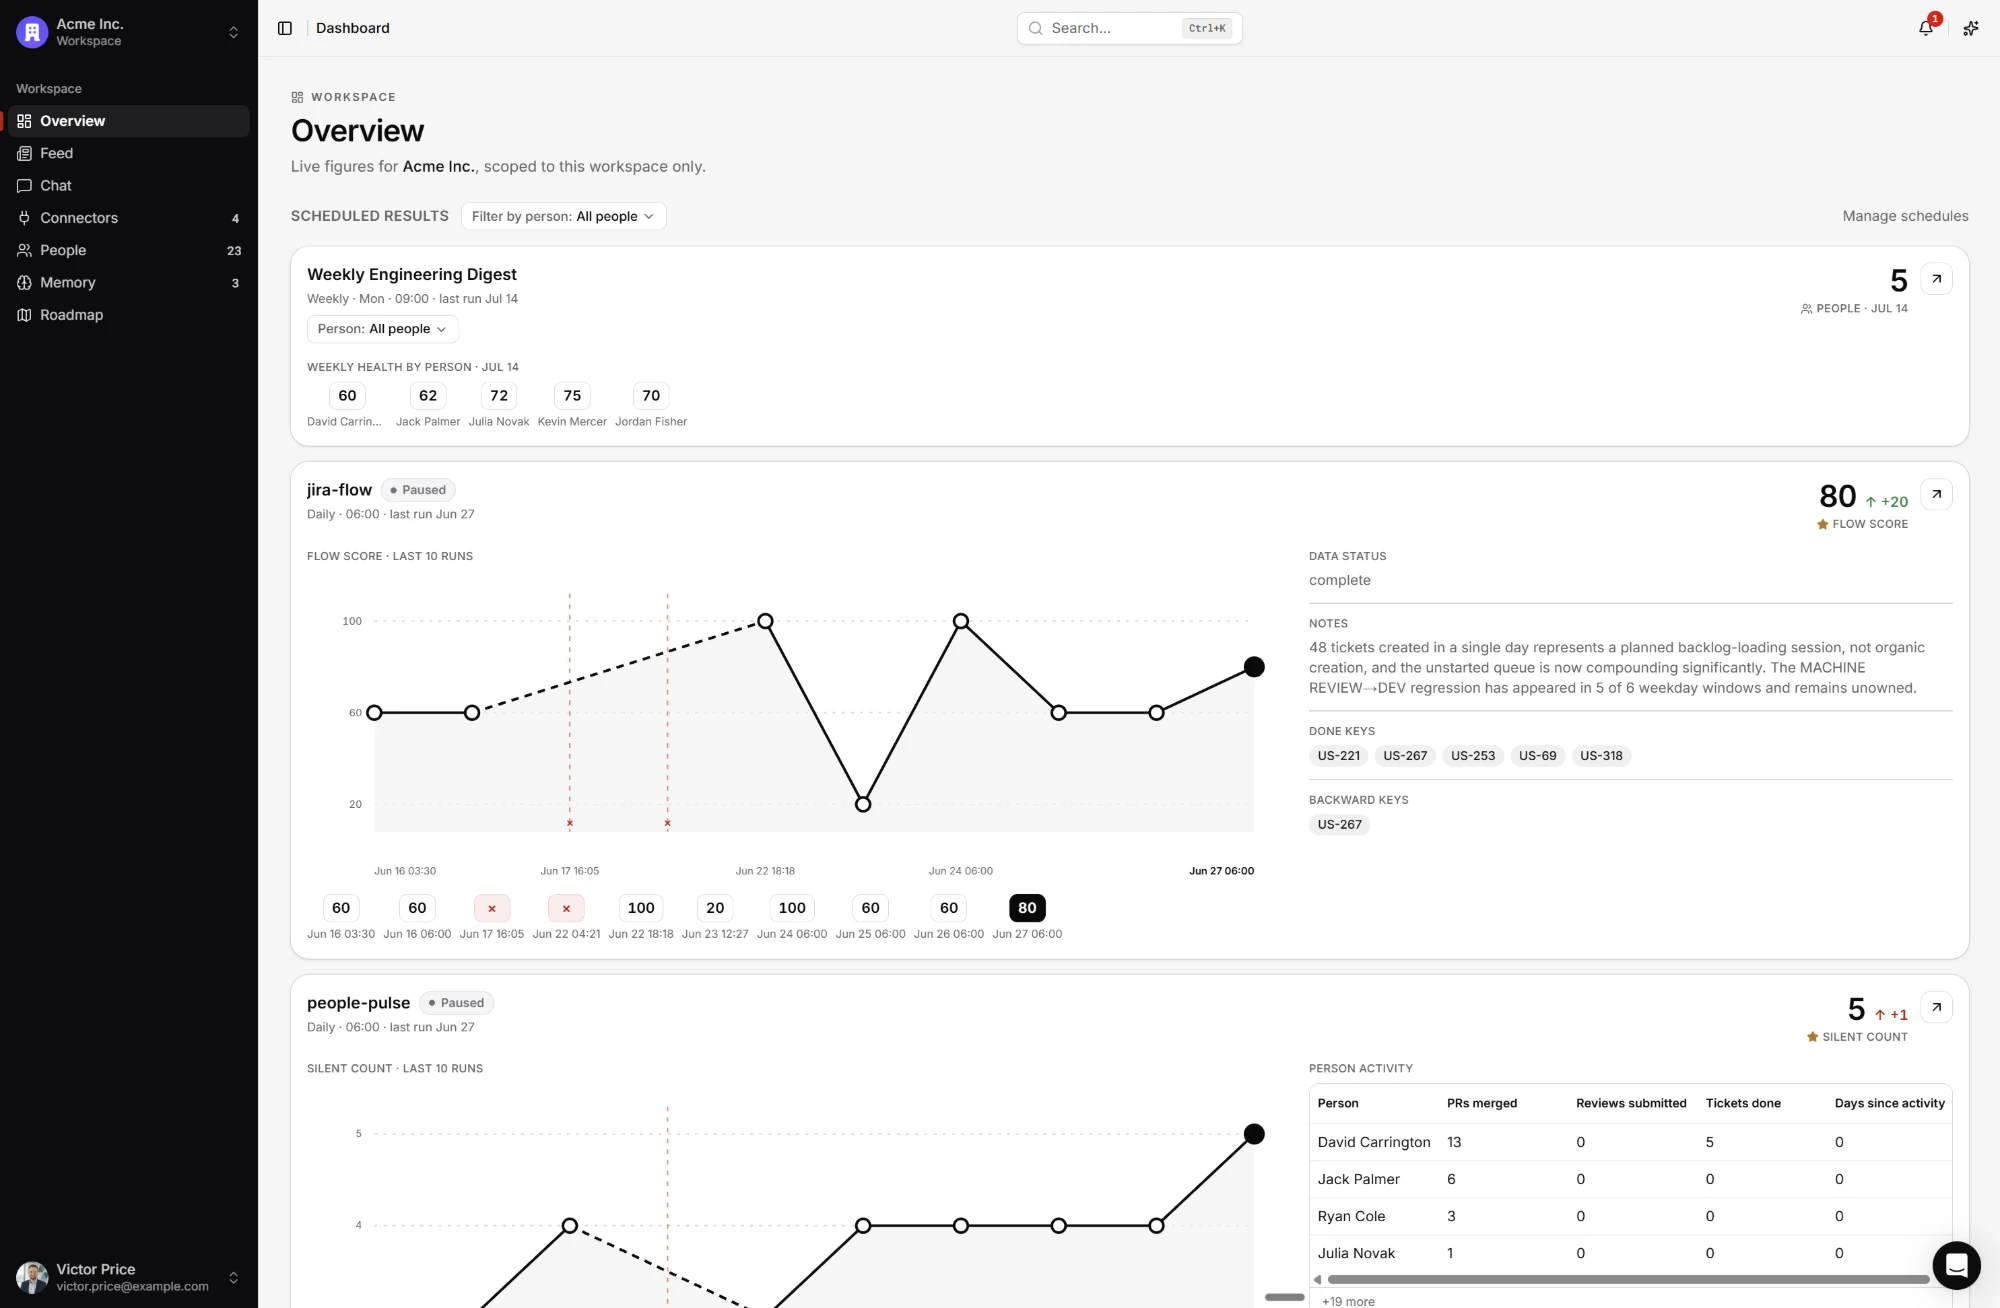
Task: Select the Jun 24 06:00 run chip
Action: (792, 908)
